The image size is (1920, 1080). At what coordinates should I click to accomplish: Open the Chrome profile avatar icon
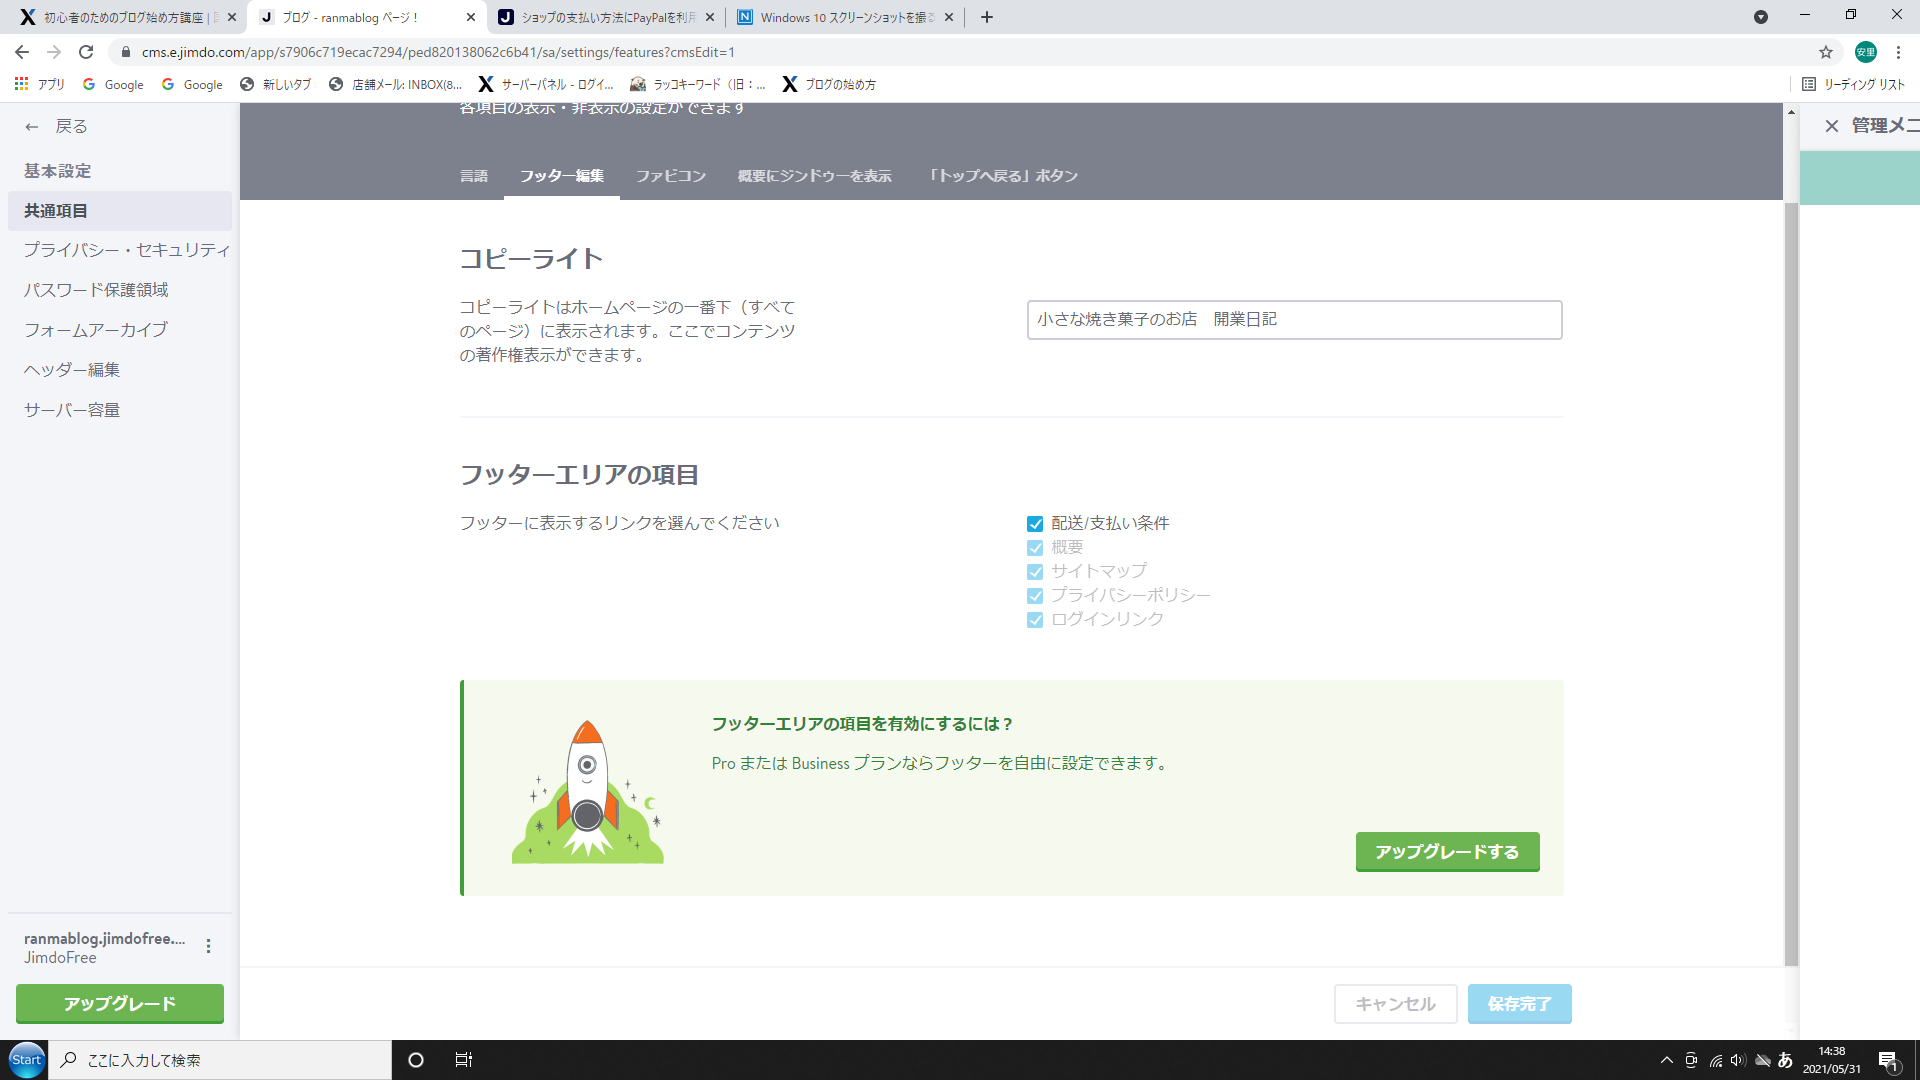(x=1865, y=52)
